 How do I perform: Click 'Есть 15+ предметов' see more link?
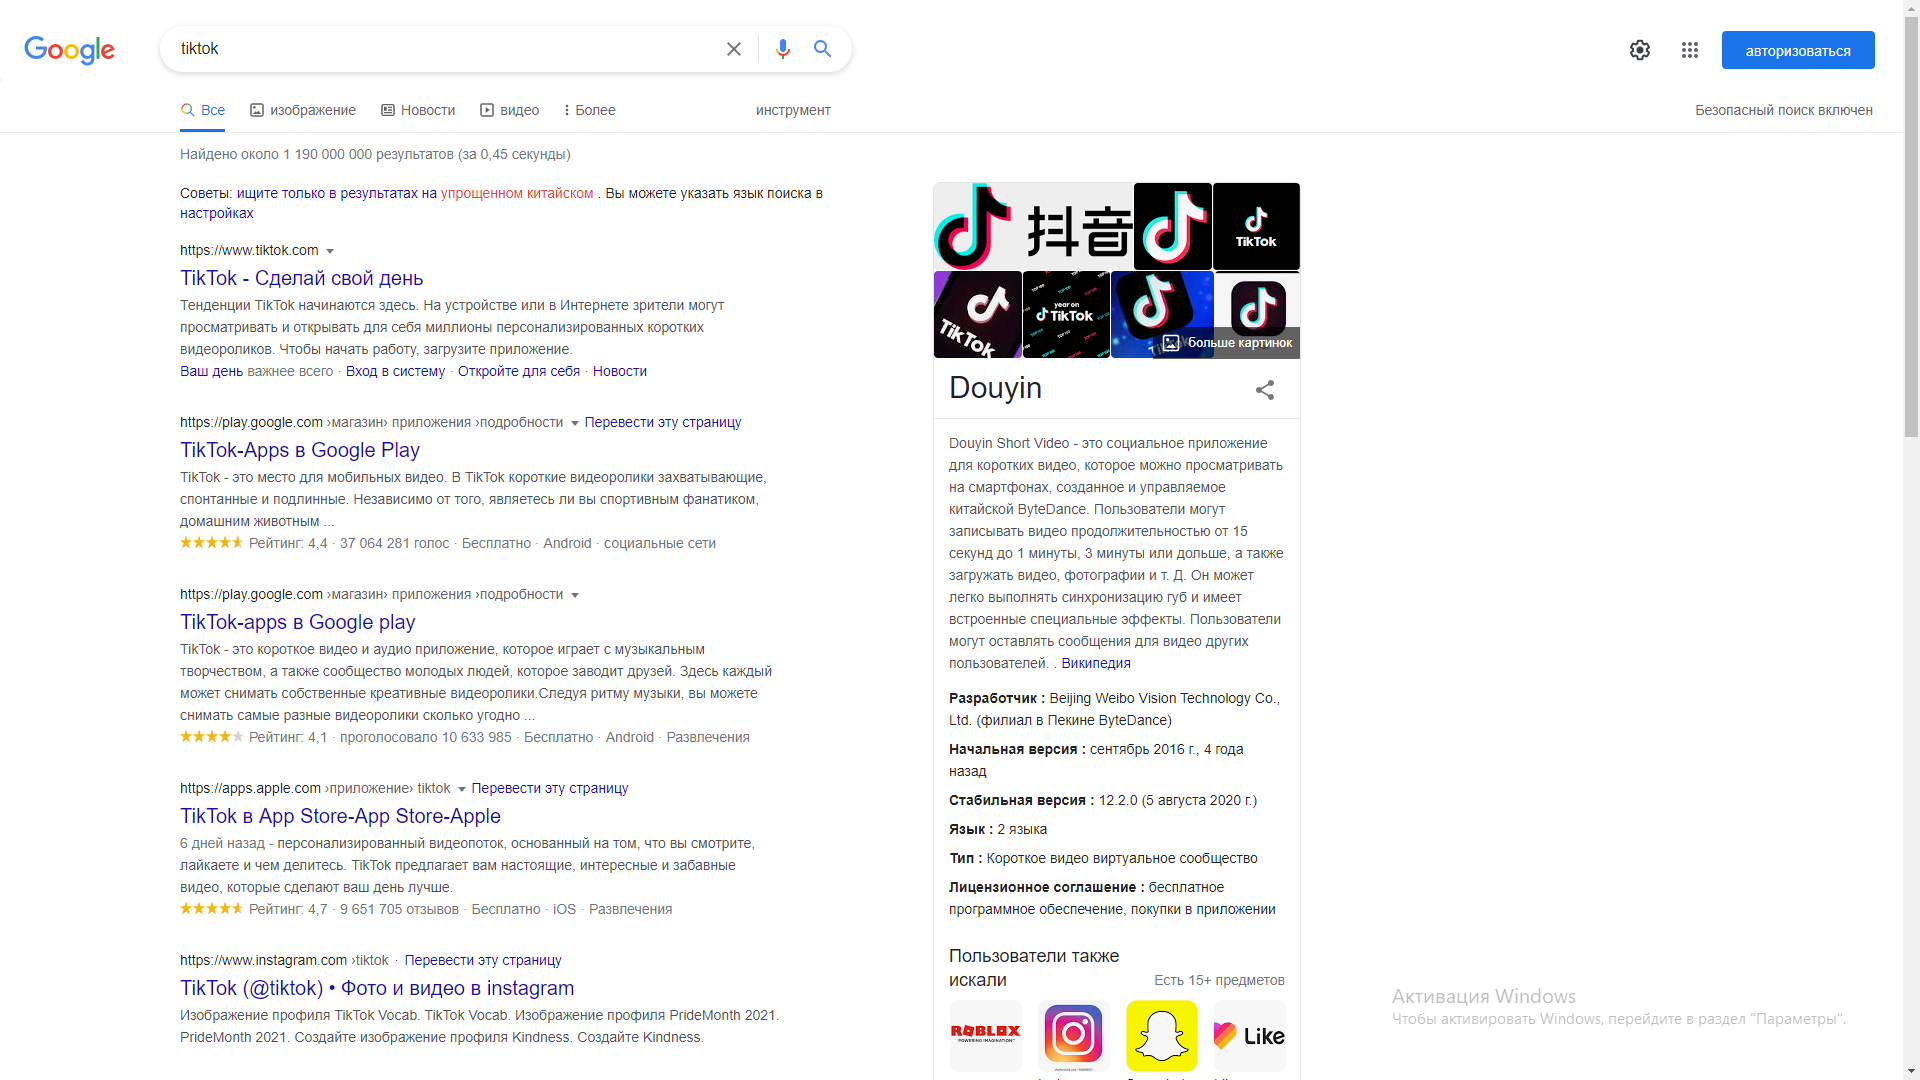[x=1219, y=980]
